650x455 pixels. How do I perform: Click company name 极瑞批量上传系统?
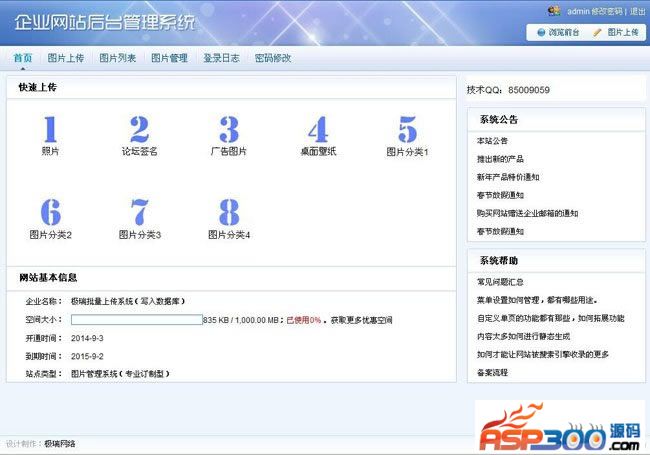point(127,301)
